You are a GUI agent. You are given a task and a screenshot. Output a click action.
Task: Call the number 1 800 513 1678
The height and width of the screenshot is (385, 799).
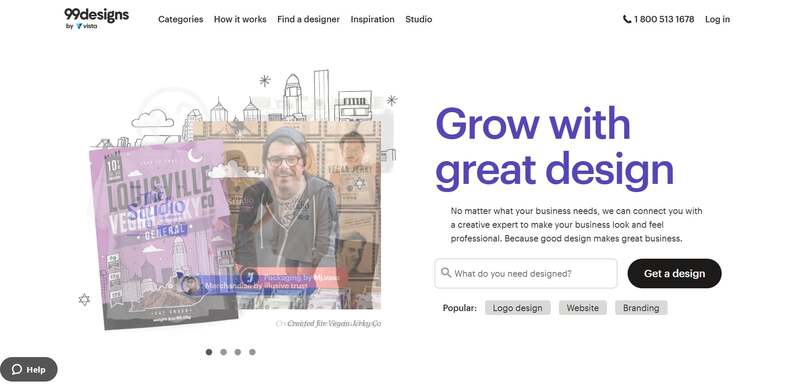pos(664,19)
